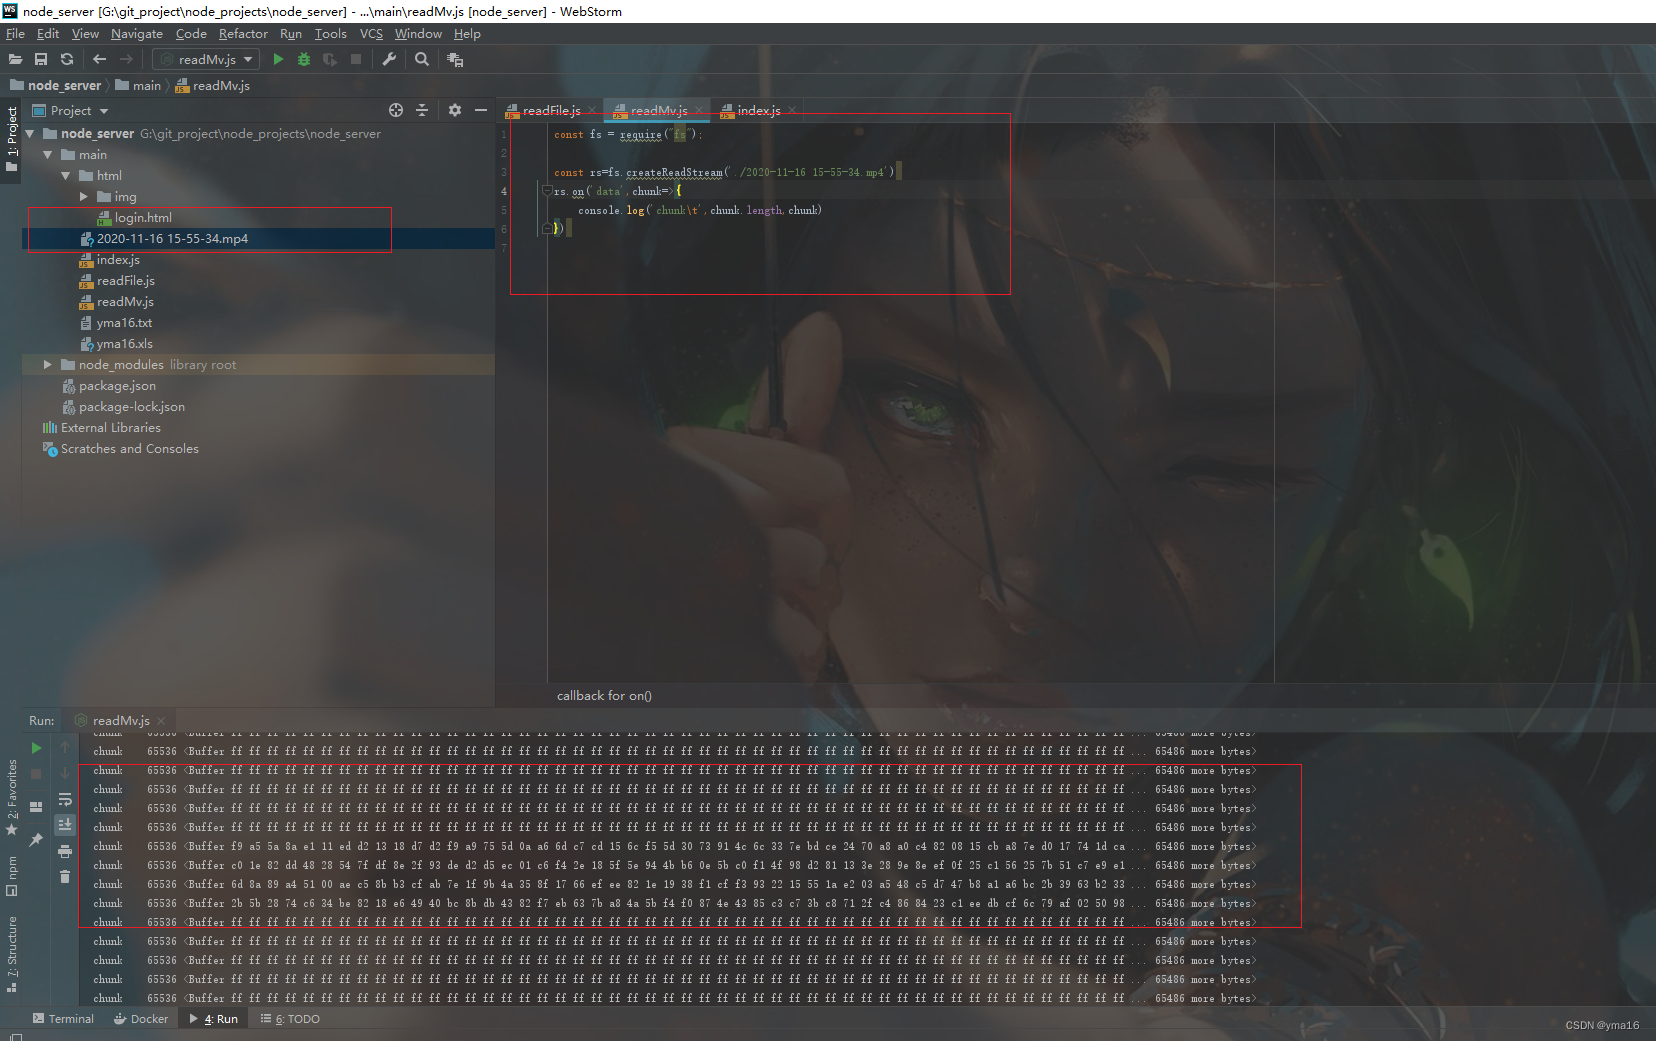
Task: Expand the img folder
Action: pyautogui.click(x=84, y=197)
